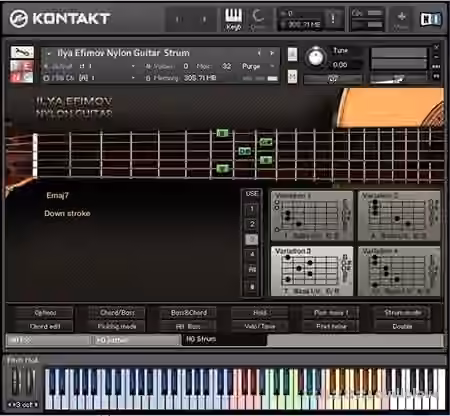Viewport: 450px width, 416px height.
Task: Click the green marker below the G# marker
Action: pyautogui.click(x=266, y=160)
